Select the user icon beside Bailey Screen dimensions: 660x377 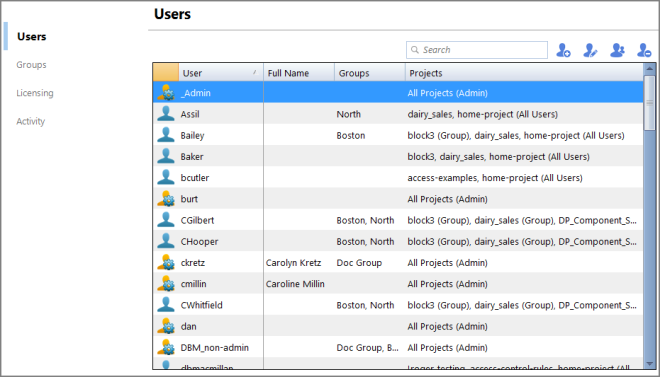166,135
